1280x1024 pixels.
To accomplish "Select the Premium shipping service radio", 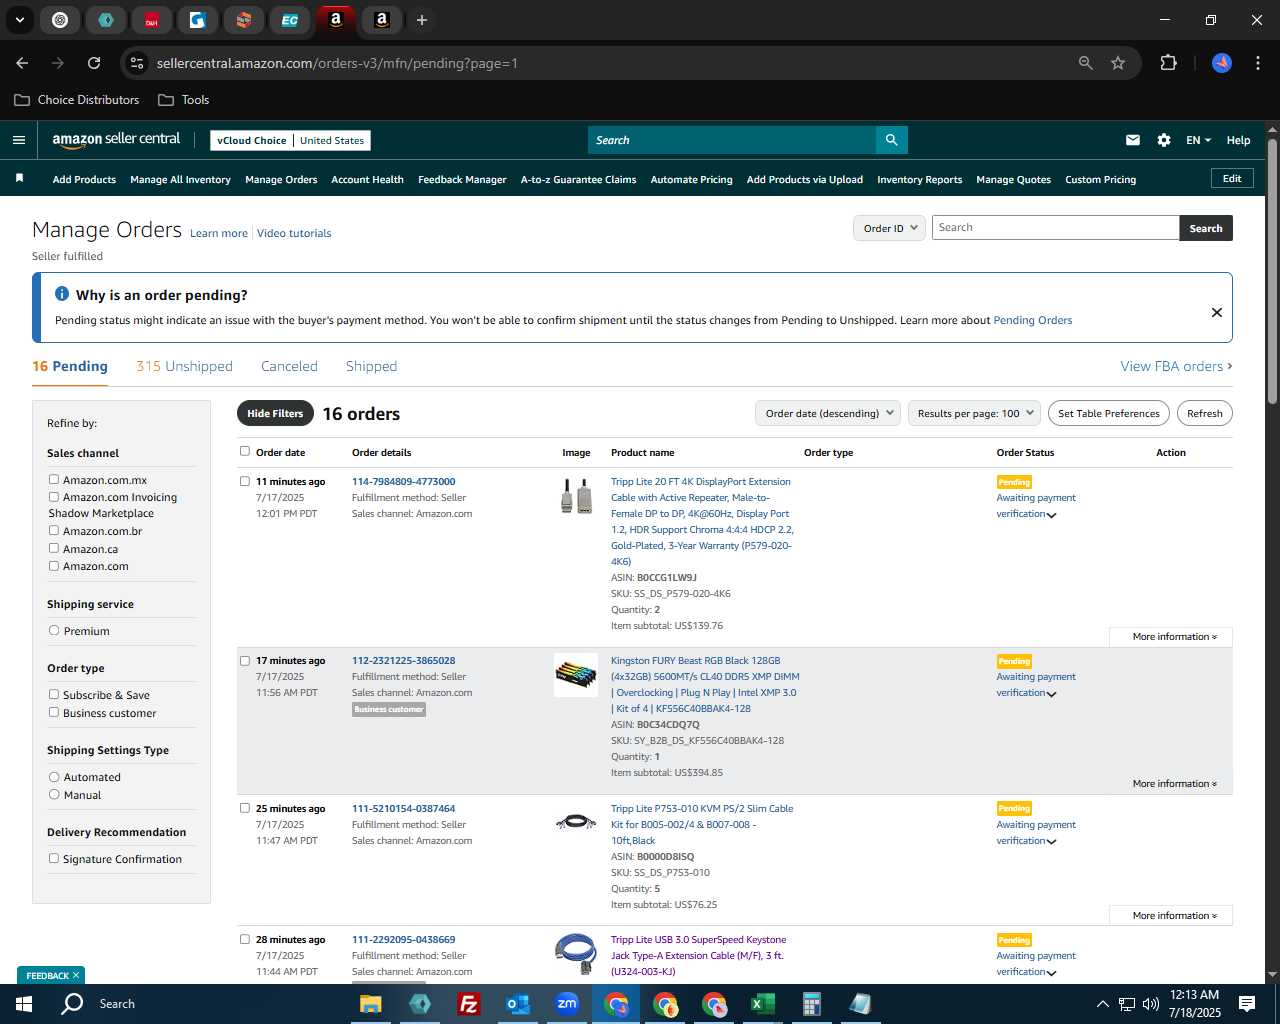I will tap(54, 631).
